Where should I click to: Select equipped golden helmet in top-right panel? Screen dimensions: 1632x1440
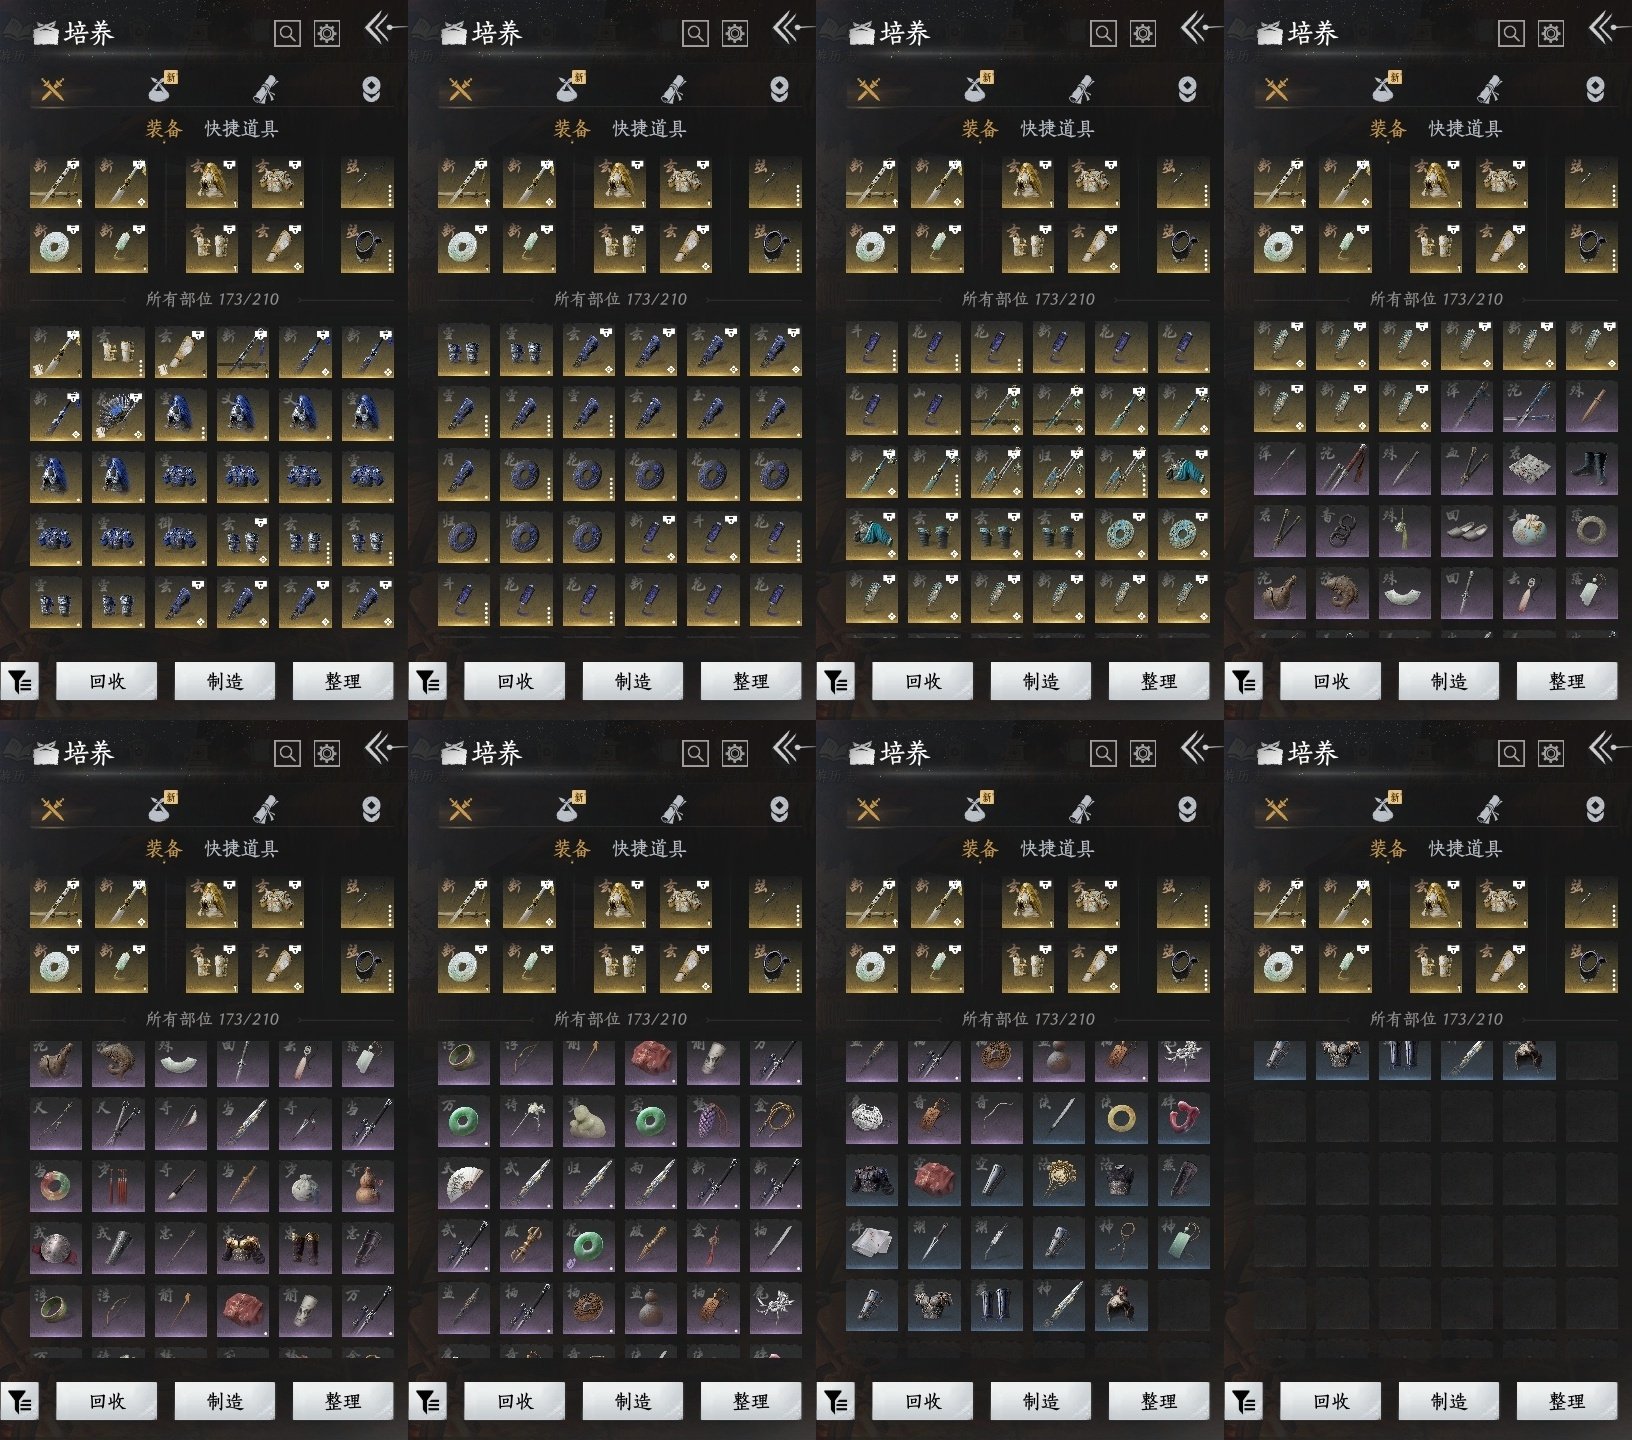point(1436,182)
